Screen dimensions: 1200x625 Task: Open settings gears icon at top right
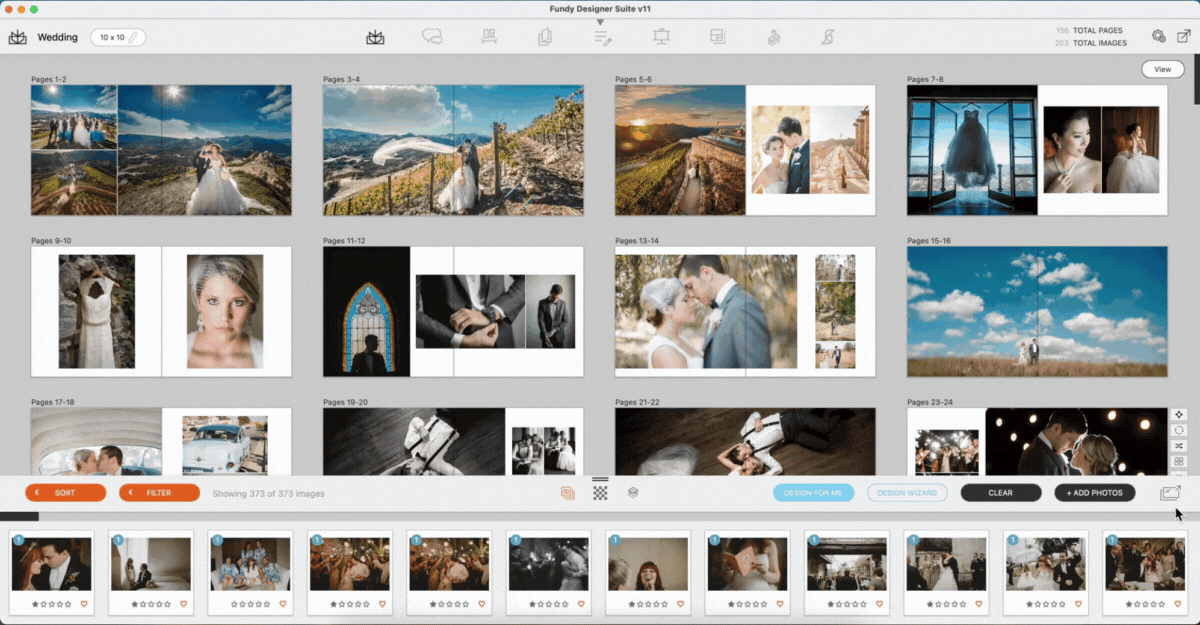1158,36
